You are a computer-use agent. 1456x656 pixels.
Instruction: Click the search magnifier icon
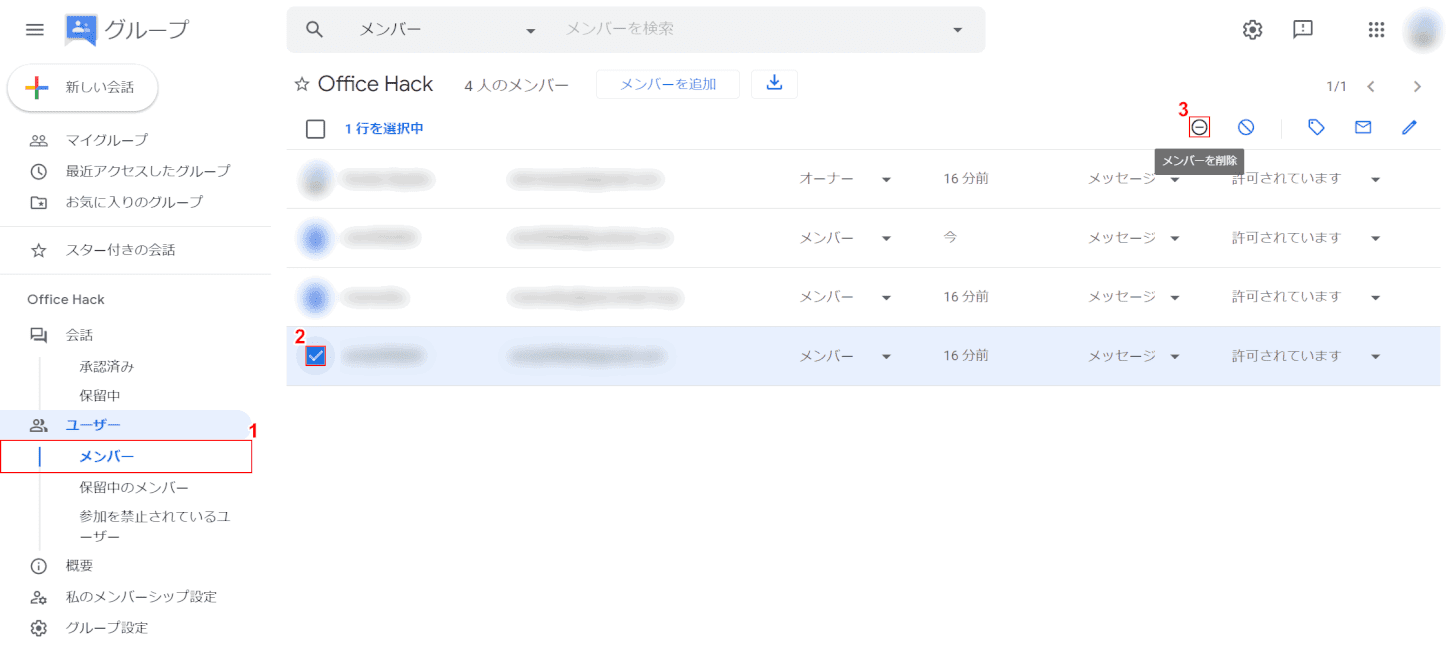tap(314, 30)
